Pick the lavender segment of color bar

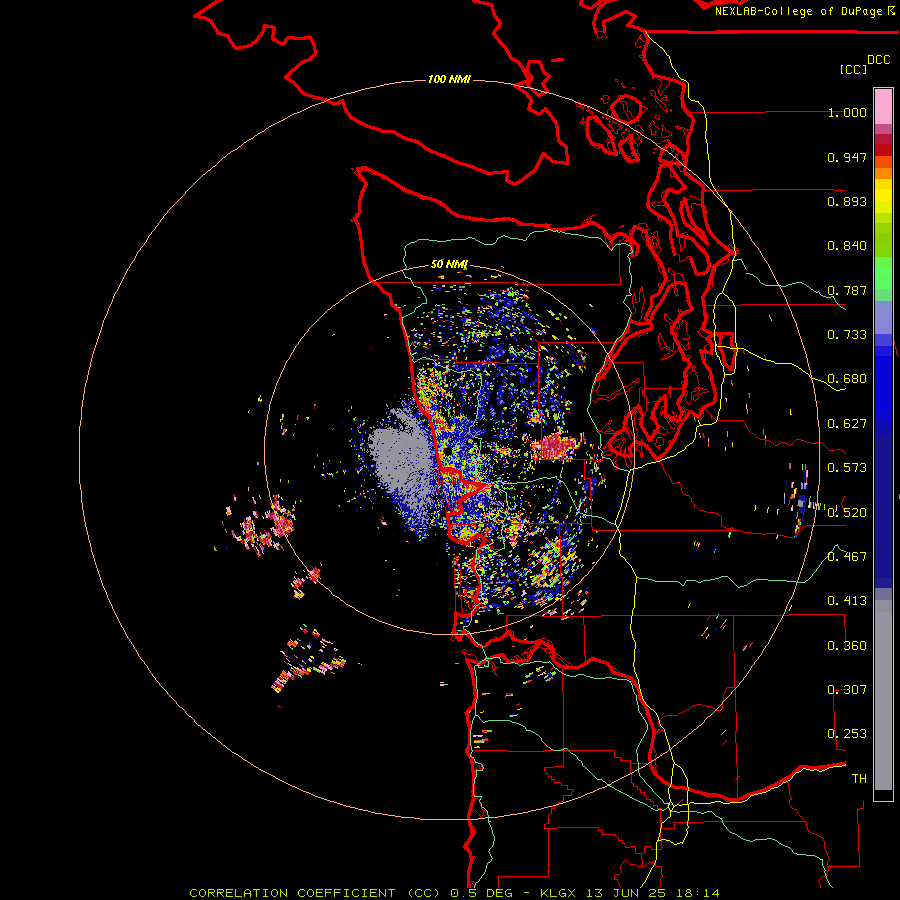(883, 317)
